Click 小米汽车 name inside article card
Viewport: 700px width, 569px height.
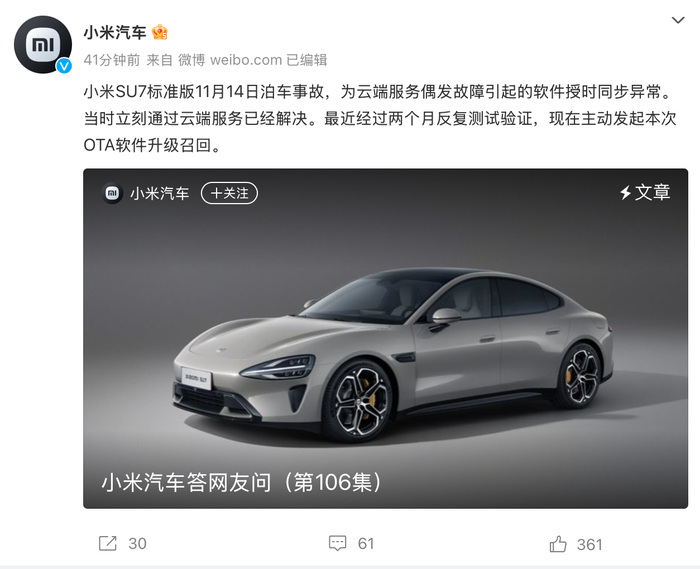tap(160, 193)
